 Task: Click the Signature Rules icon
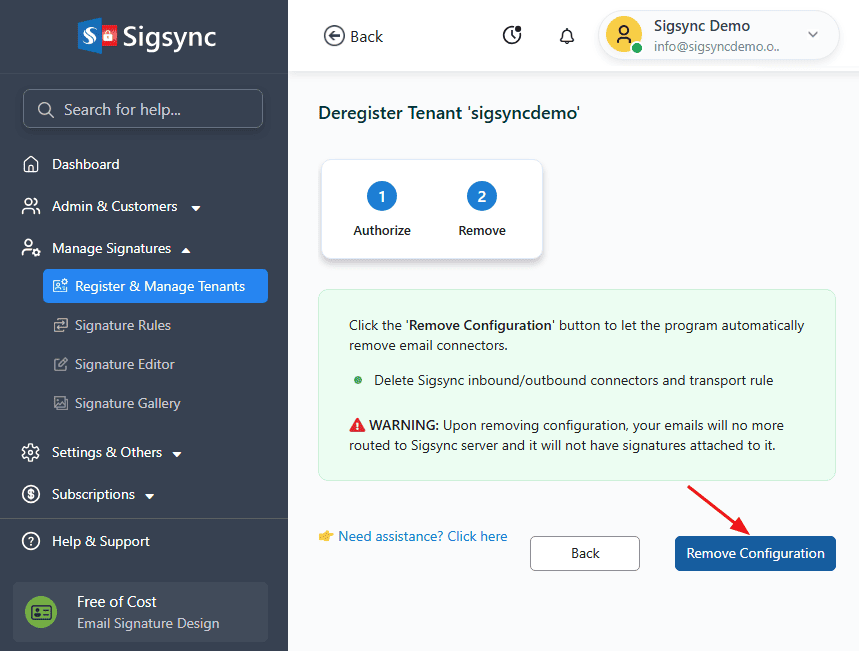tap(60, 325)
